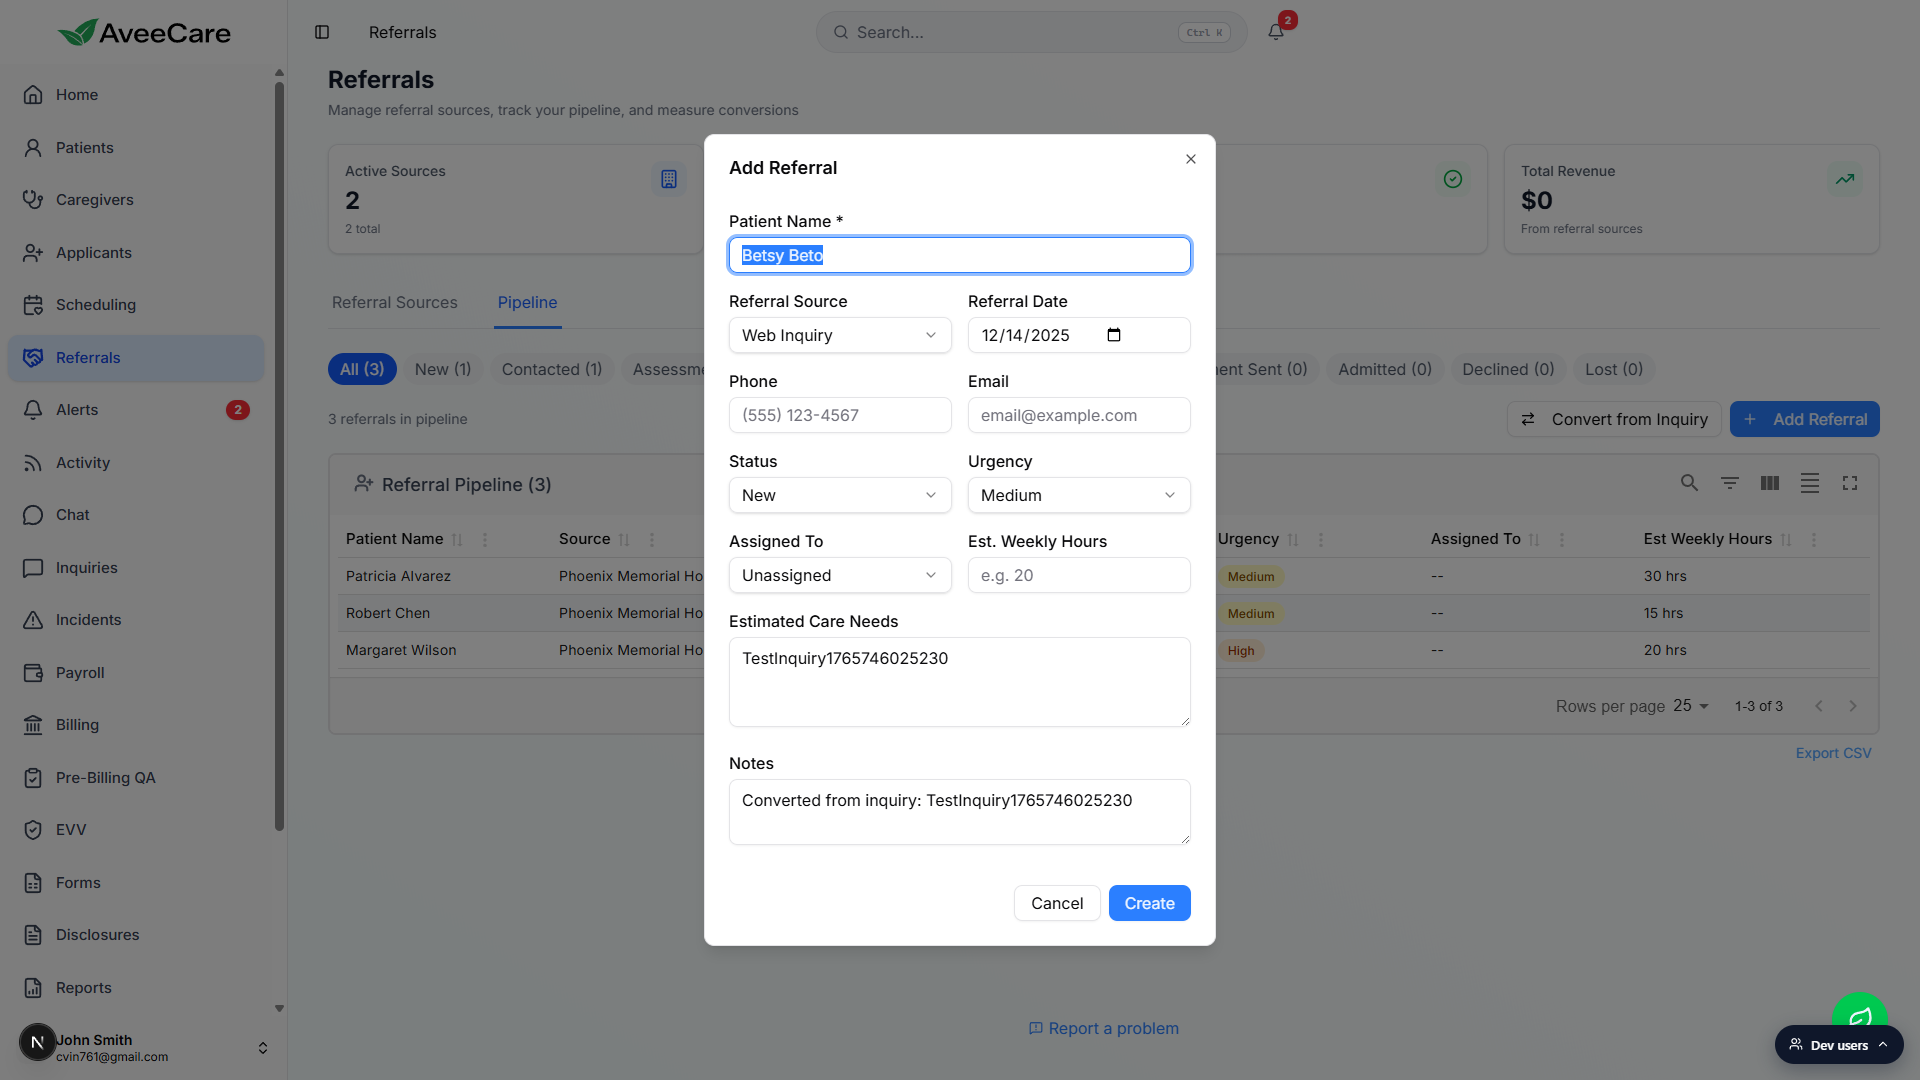Click Convert from Inquiry button
The width and height of the screenshot is (1920, 1080).
(x=1614, y=419)
